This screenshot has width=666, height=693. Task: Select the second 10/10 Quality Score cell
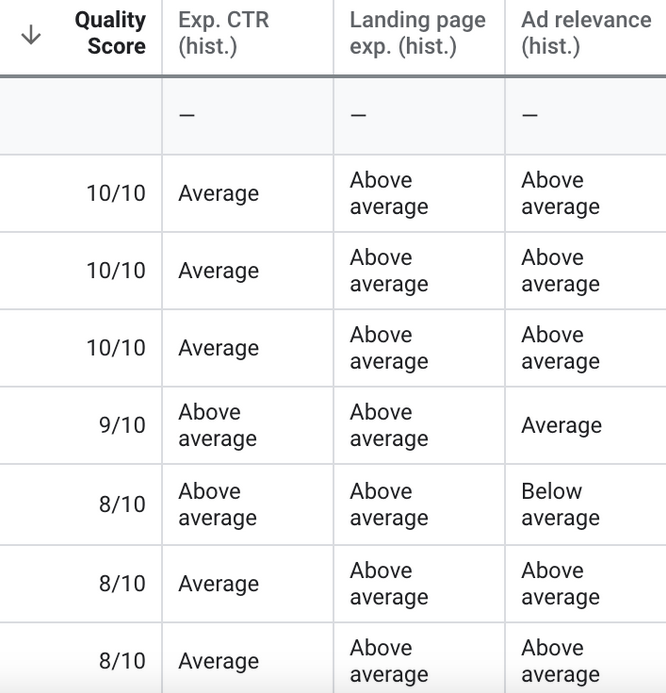[x=116, y=270]
